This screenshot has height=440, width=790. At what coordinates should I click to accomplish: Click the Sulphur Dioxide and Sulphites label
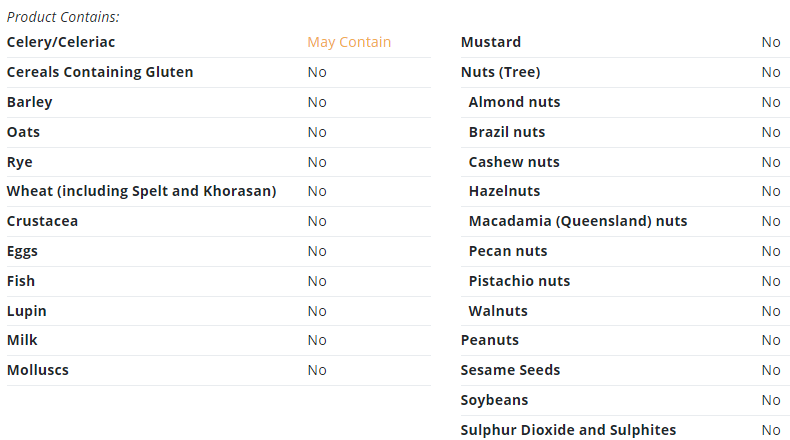coord(568,430)
